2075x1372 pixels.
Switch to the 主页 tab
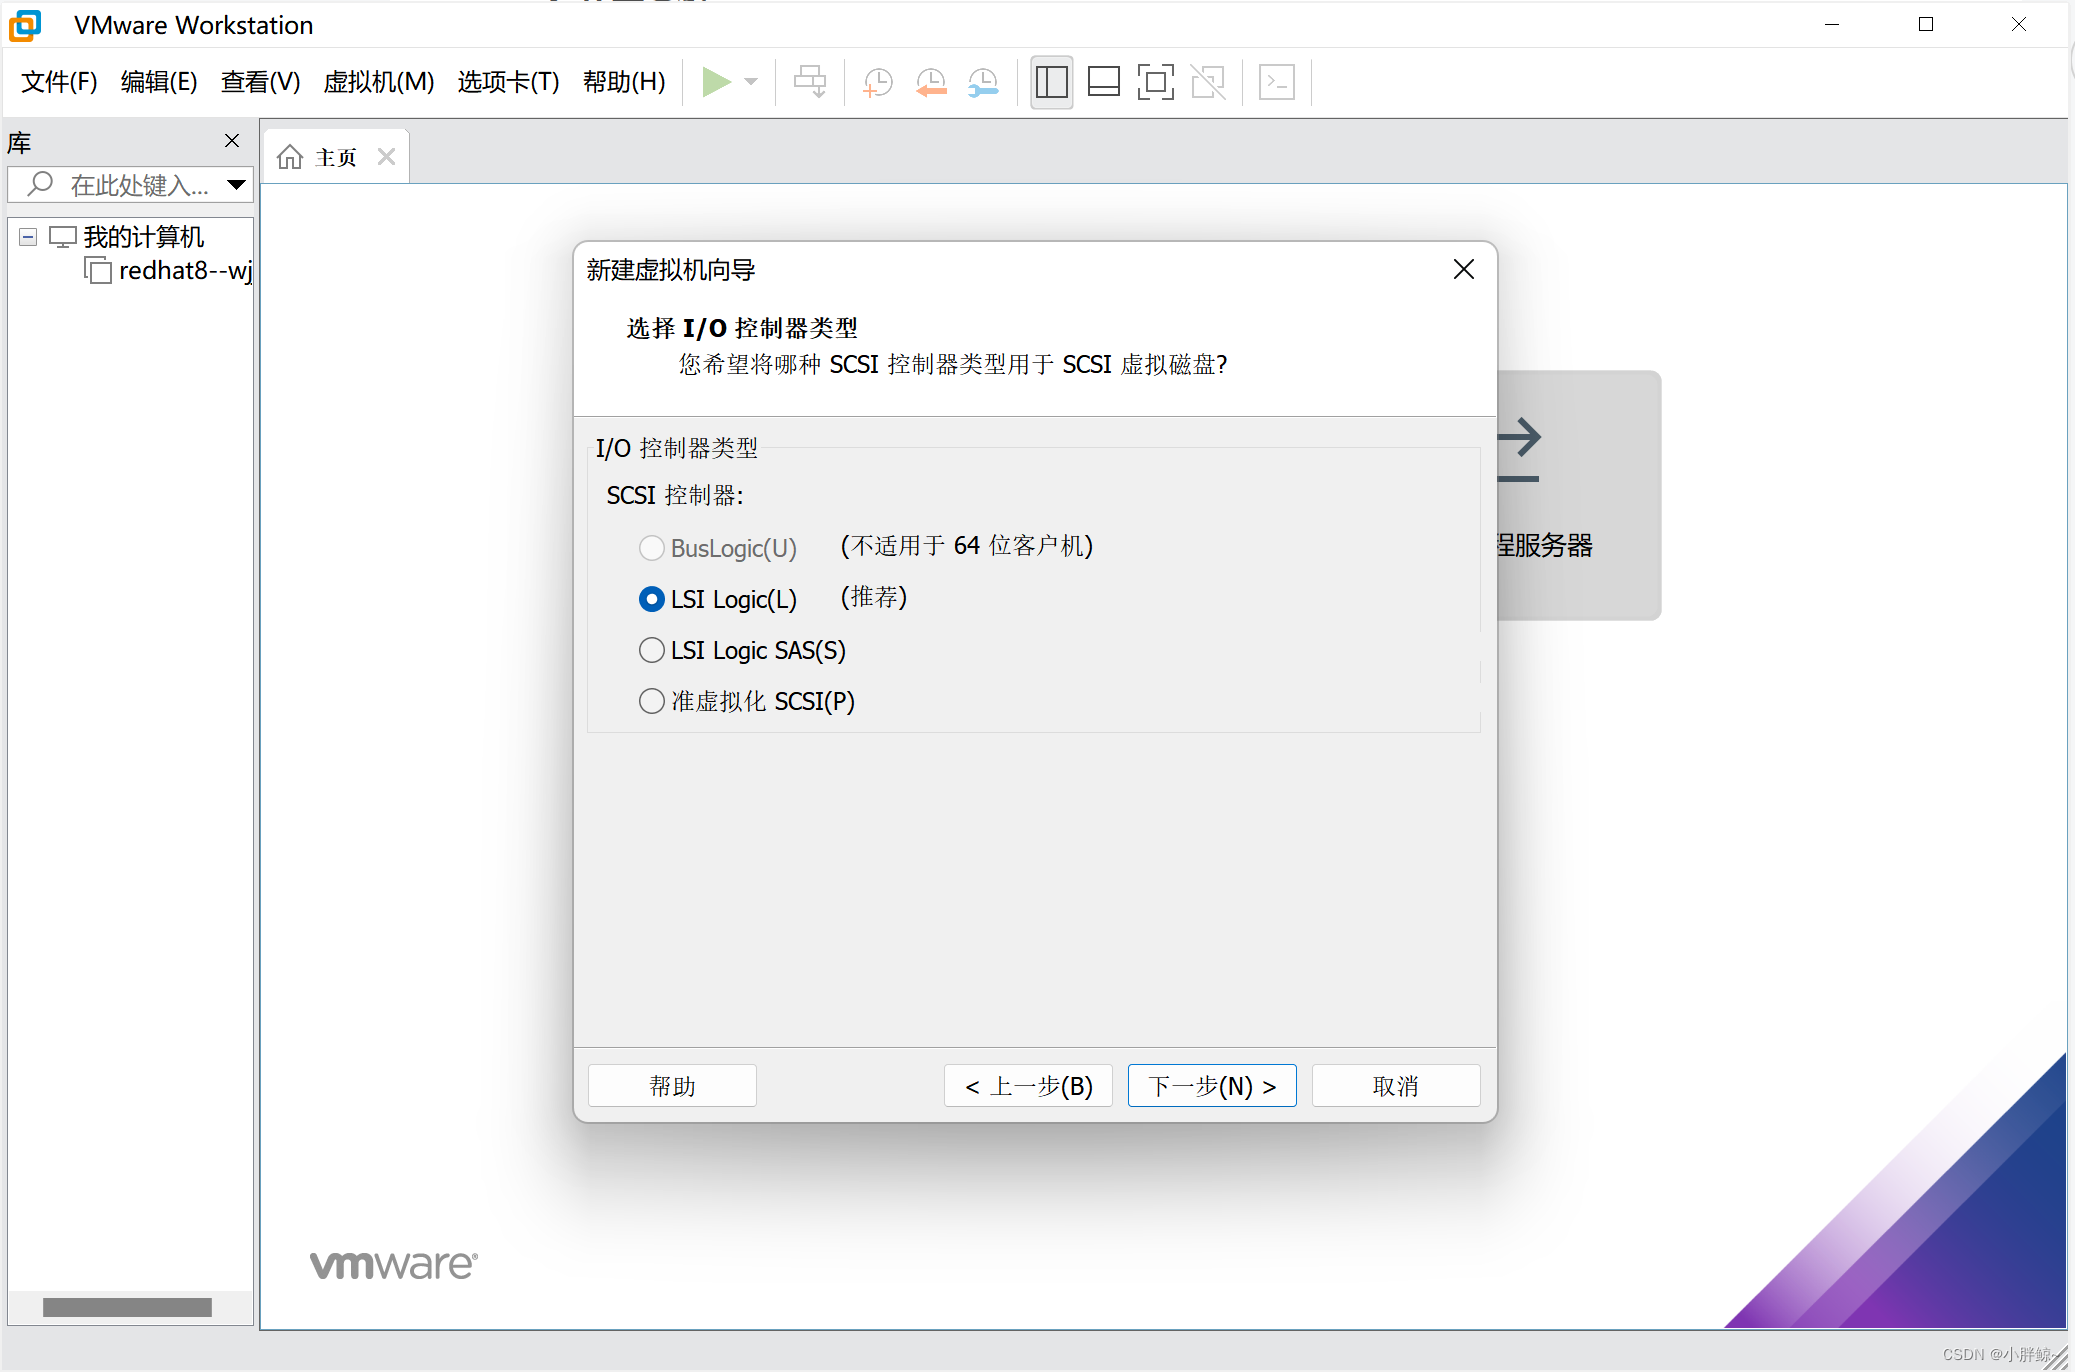pos(335,156)
